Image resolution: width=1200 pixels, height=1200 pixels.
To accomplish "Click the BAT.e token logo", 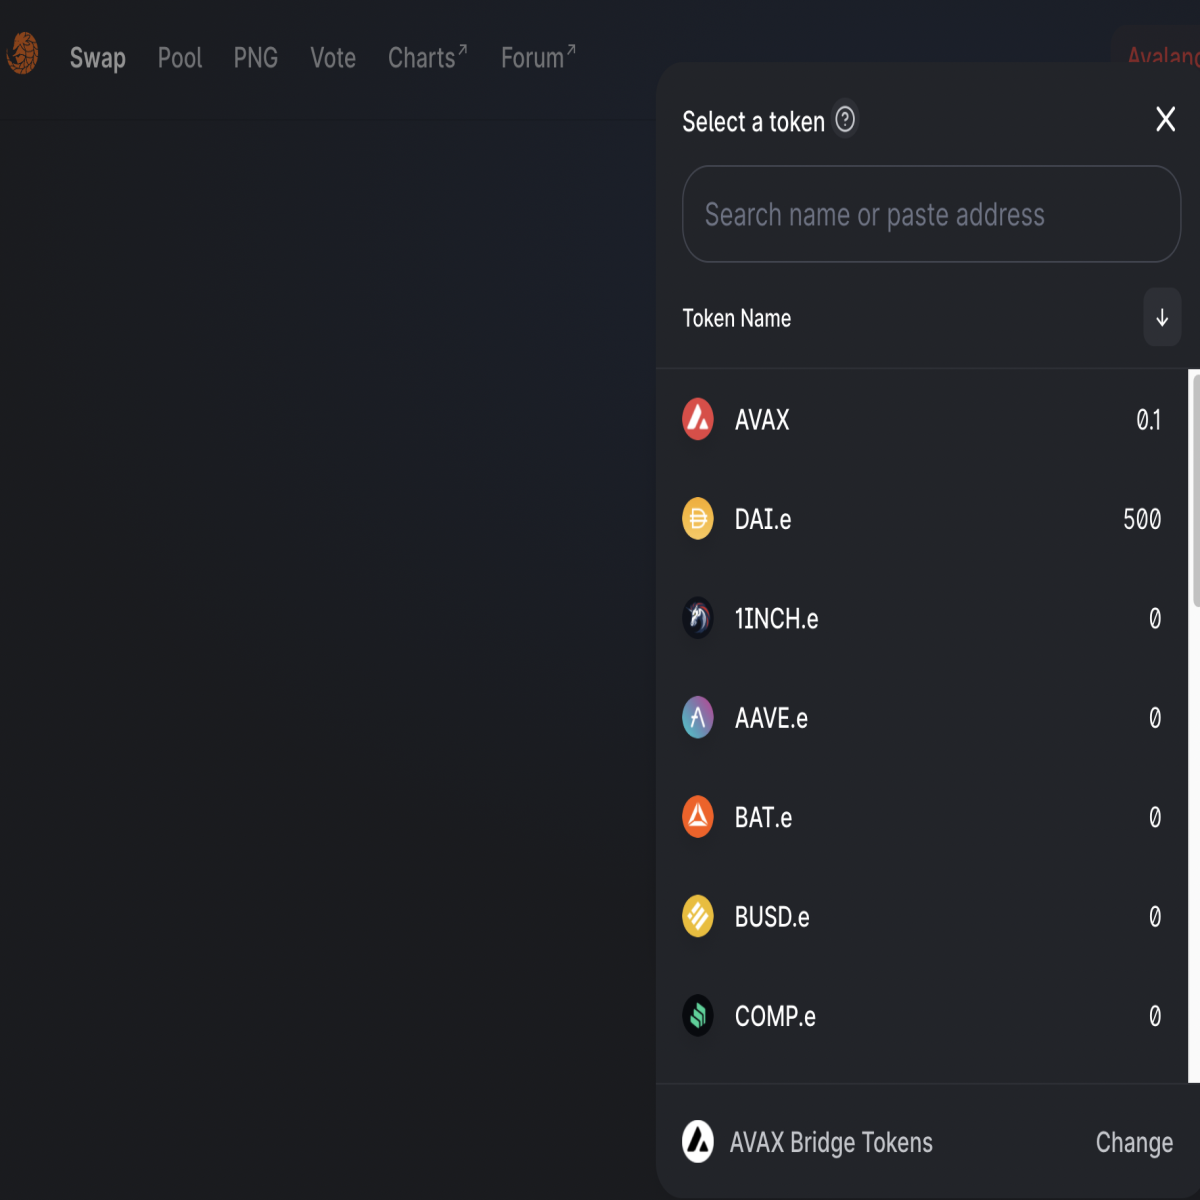I will click(698, 817).
